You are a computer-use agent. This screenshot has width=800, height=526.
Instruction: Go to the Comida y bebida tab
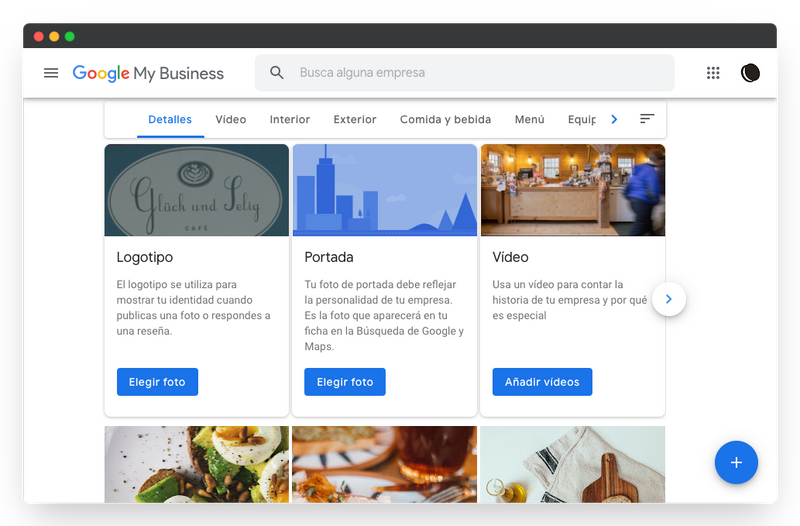[x=445, y=119]
